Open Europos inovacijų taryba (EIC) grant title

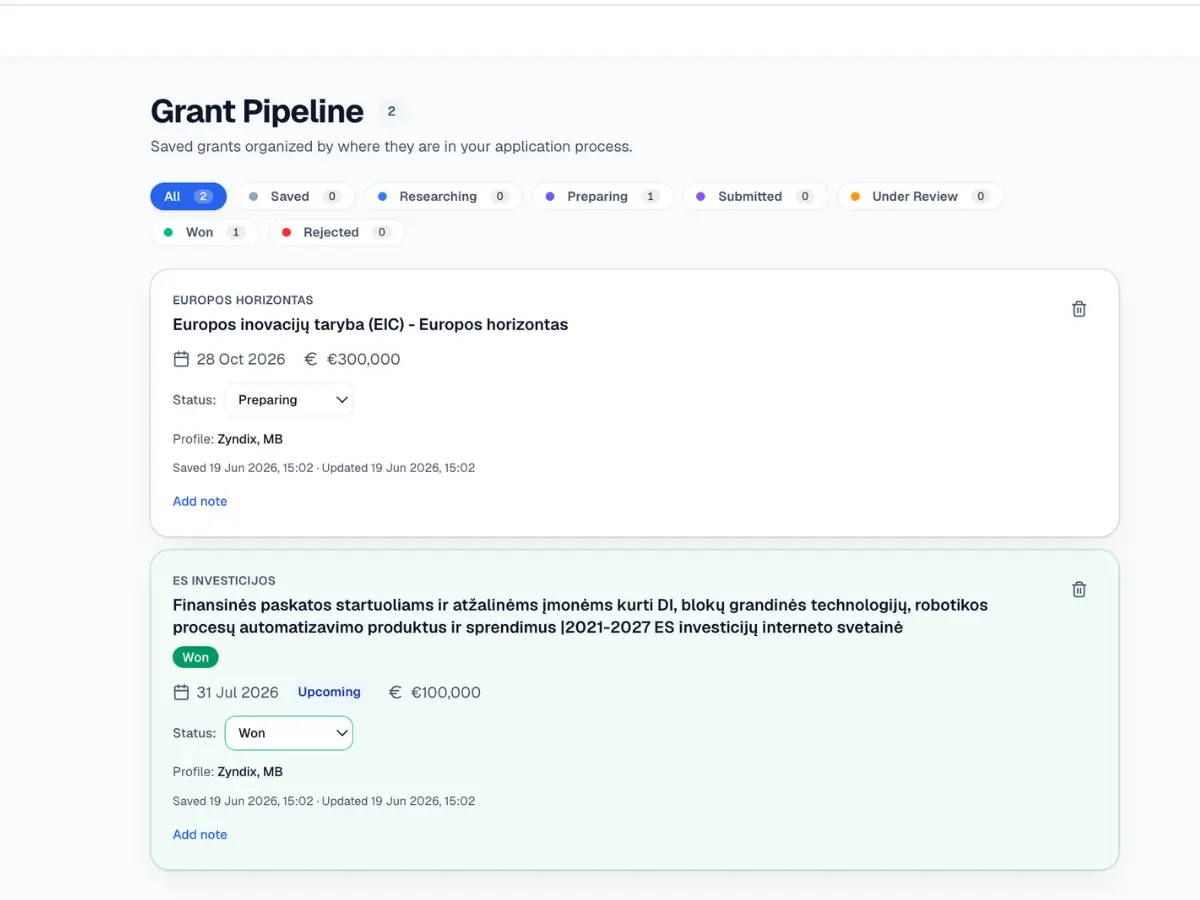click(x=370, y=324)
